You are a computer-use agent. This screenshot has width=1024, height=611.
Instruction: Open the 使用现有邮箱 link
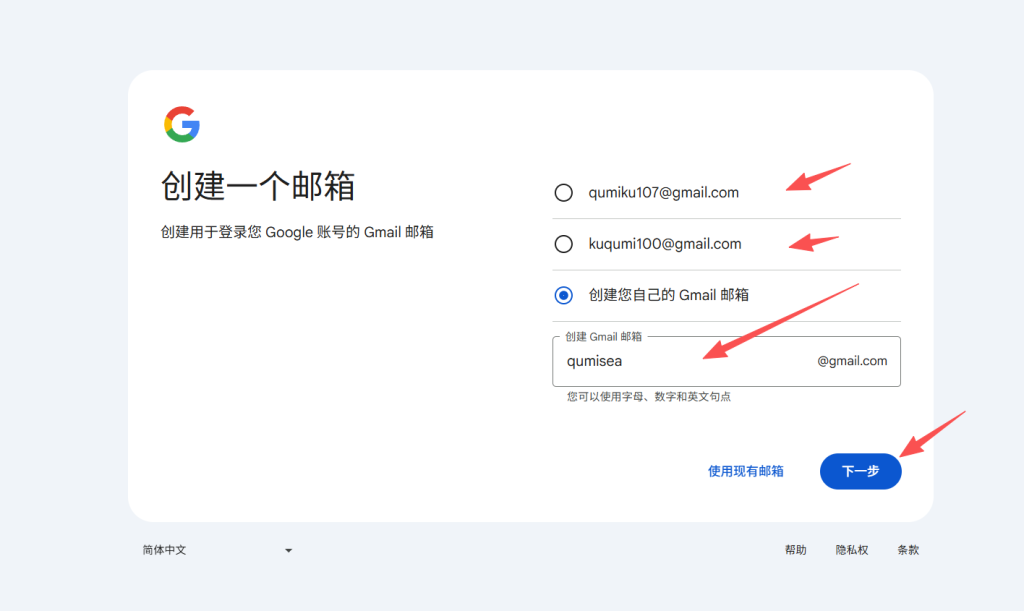coord(746,470)
